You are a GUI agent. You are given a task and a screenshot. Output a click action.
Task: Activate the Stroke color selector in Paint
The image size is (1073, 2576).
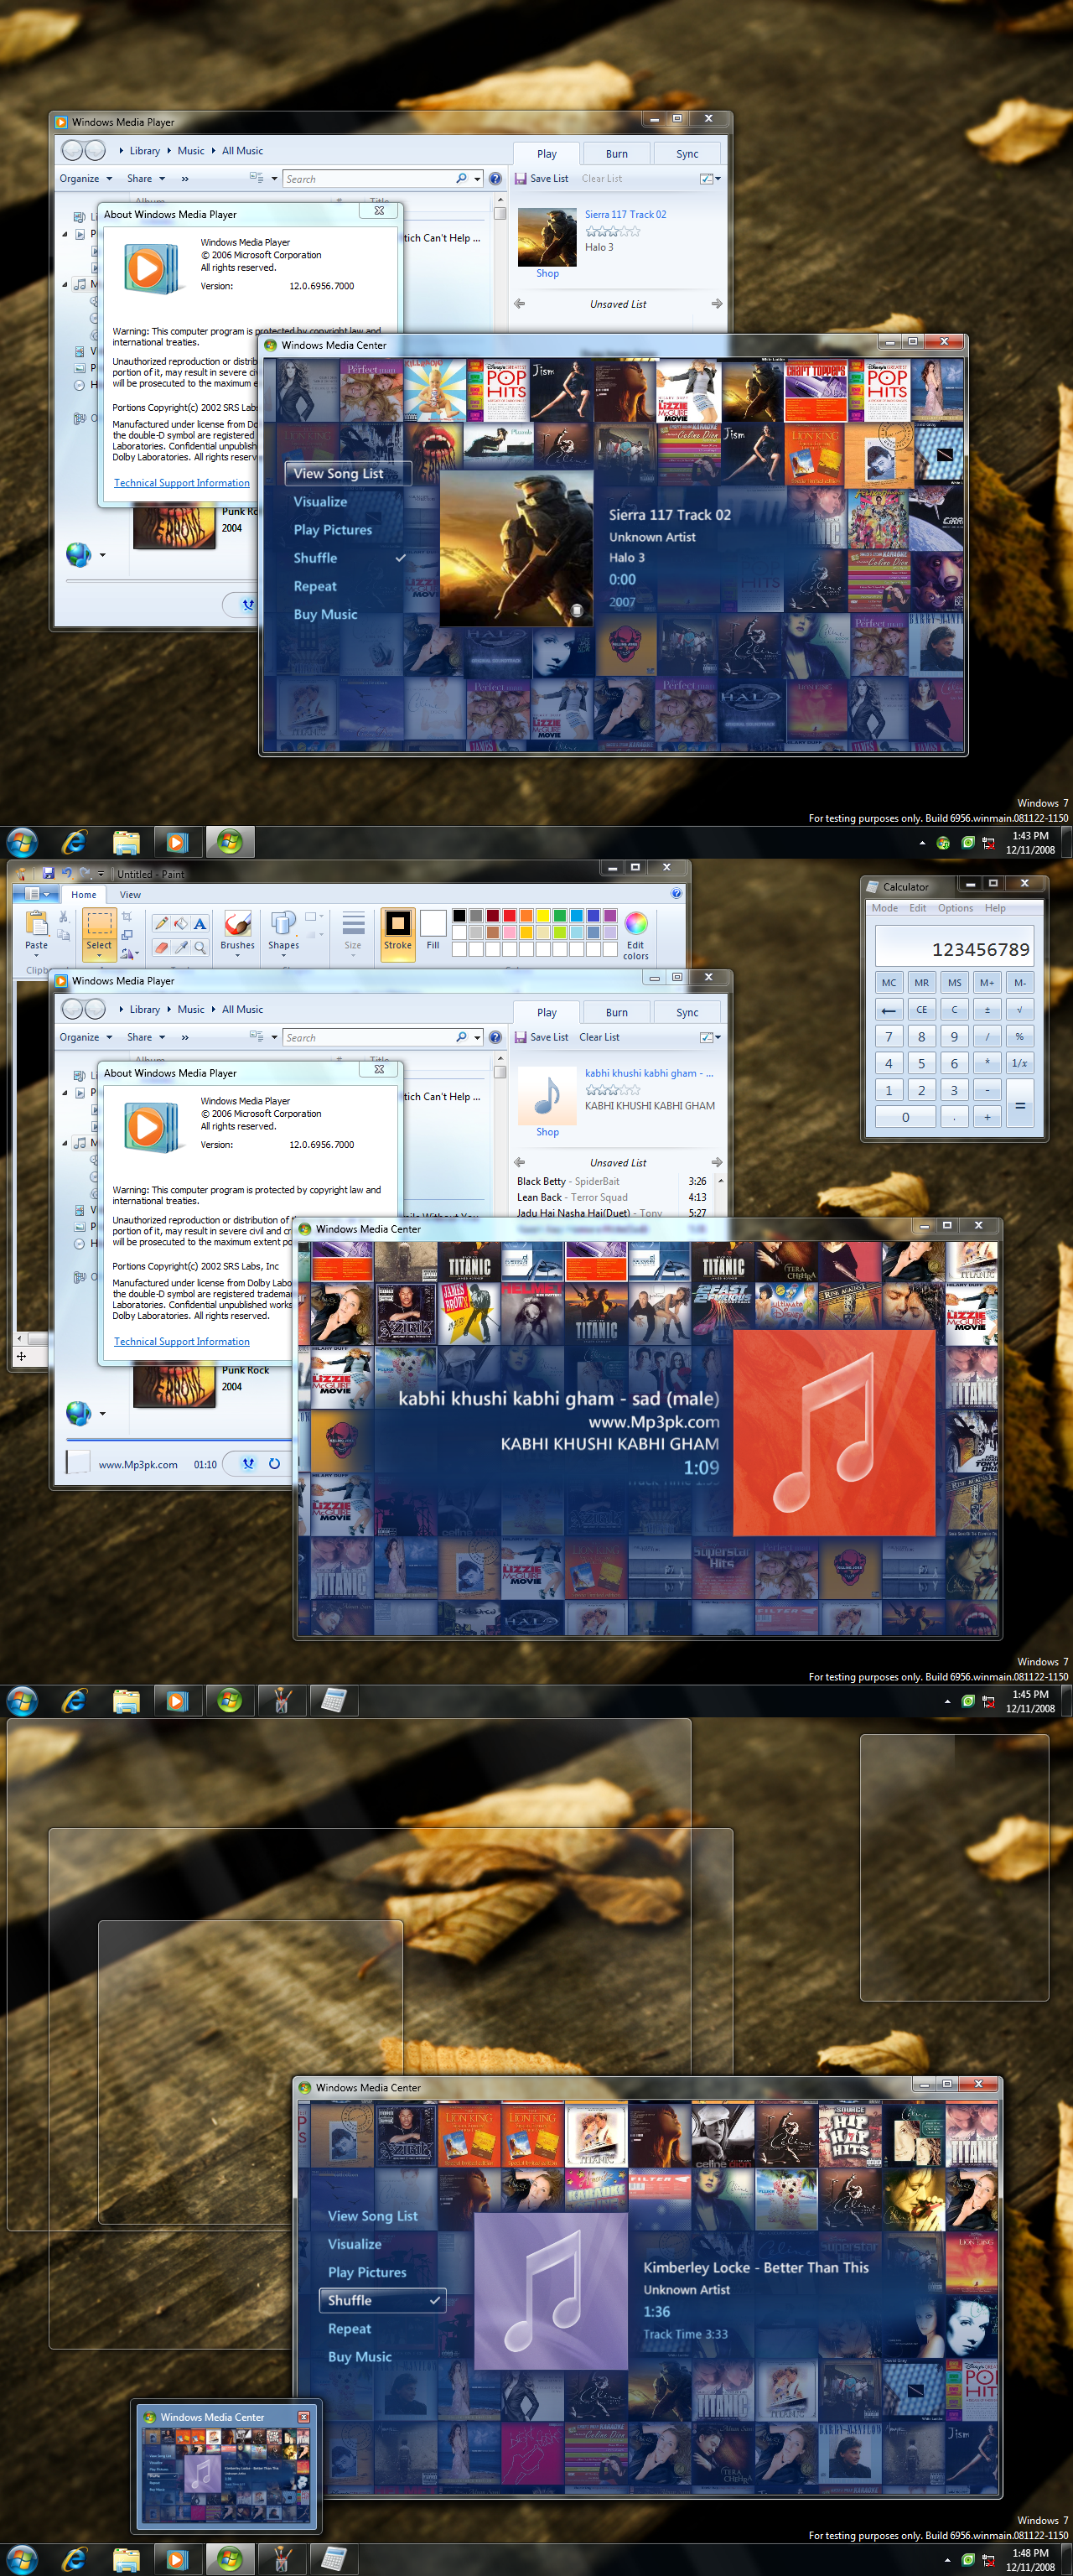[398, 934]
